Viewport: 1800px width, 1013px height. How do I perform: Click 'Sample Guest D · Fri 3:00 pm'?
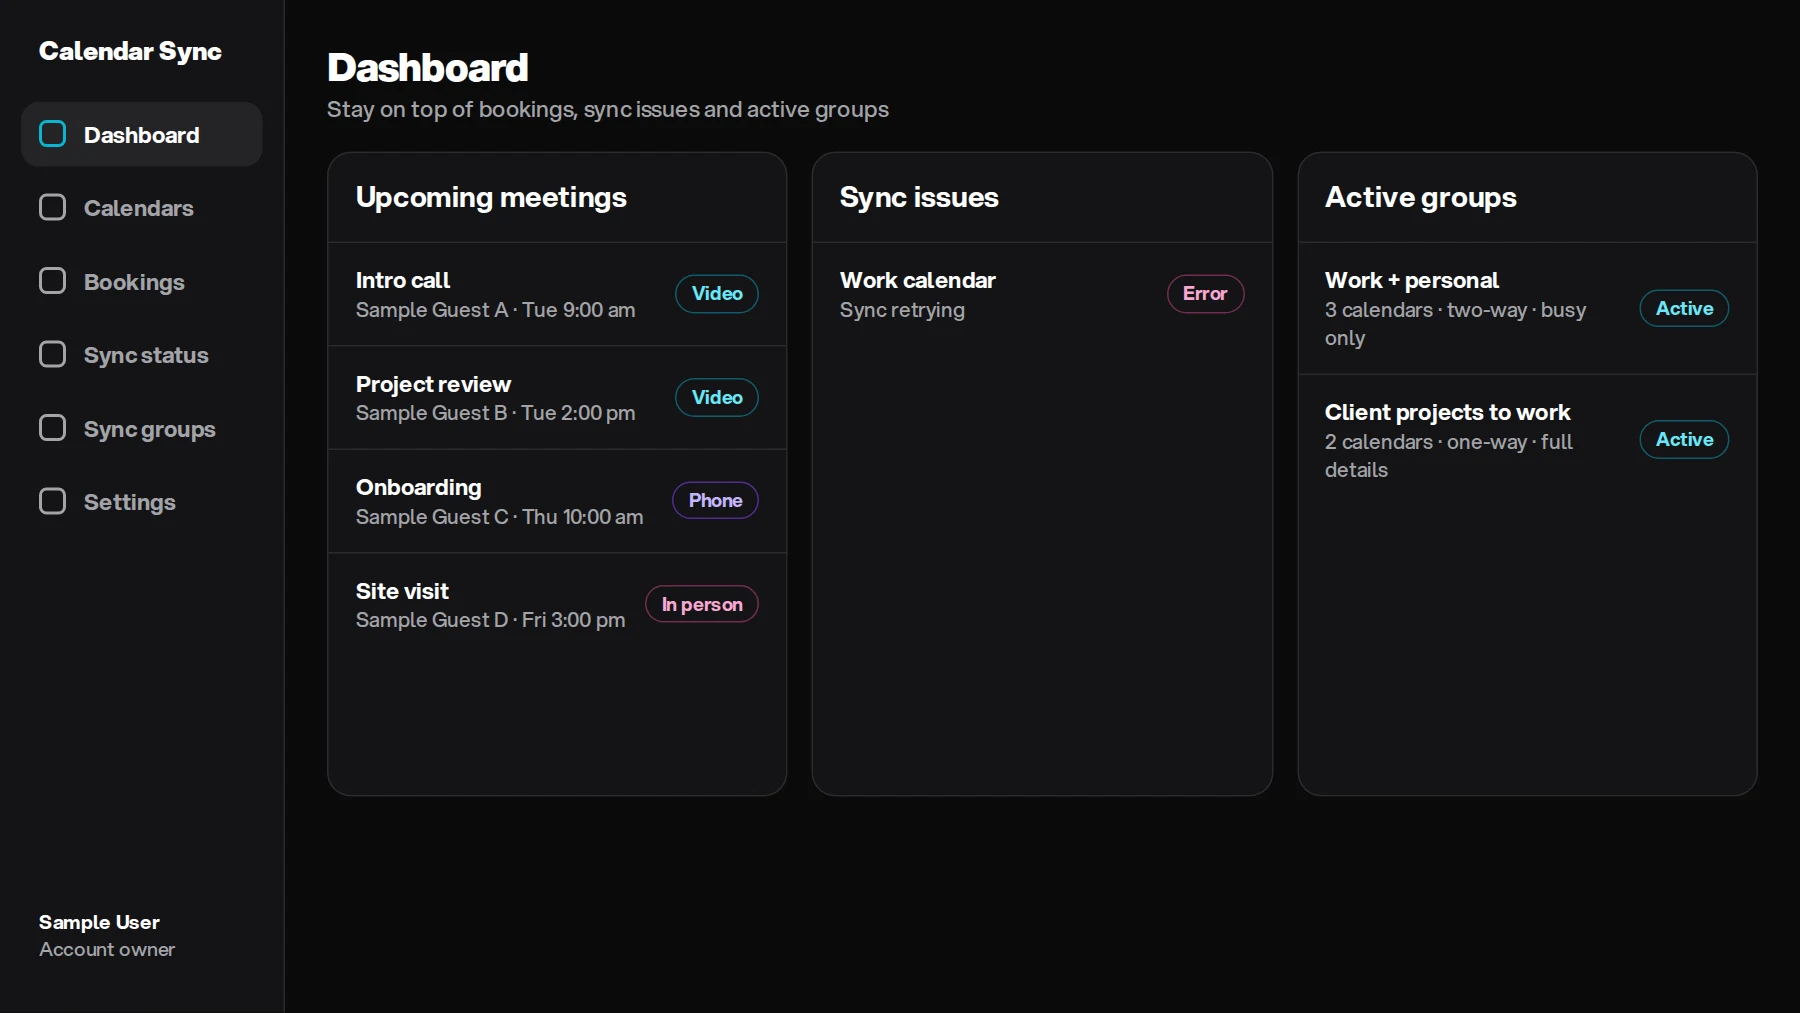490,620
